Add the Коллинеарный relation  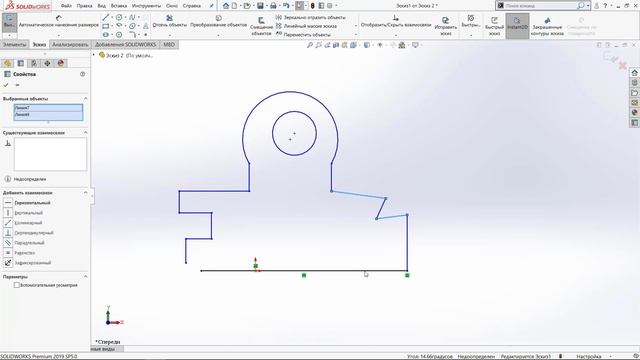tap(23, 223)
